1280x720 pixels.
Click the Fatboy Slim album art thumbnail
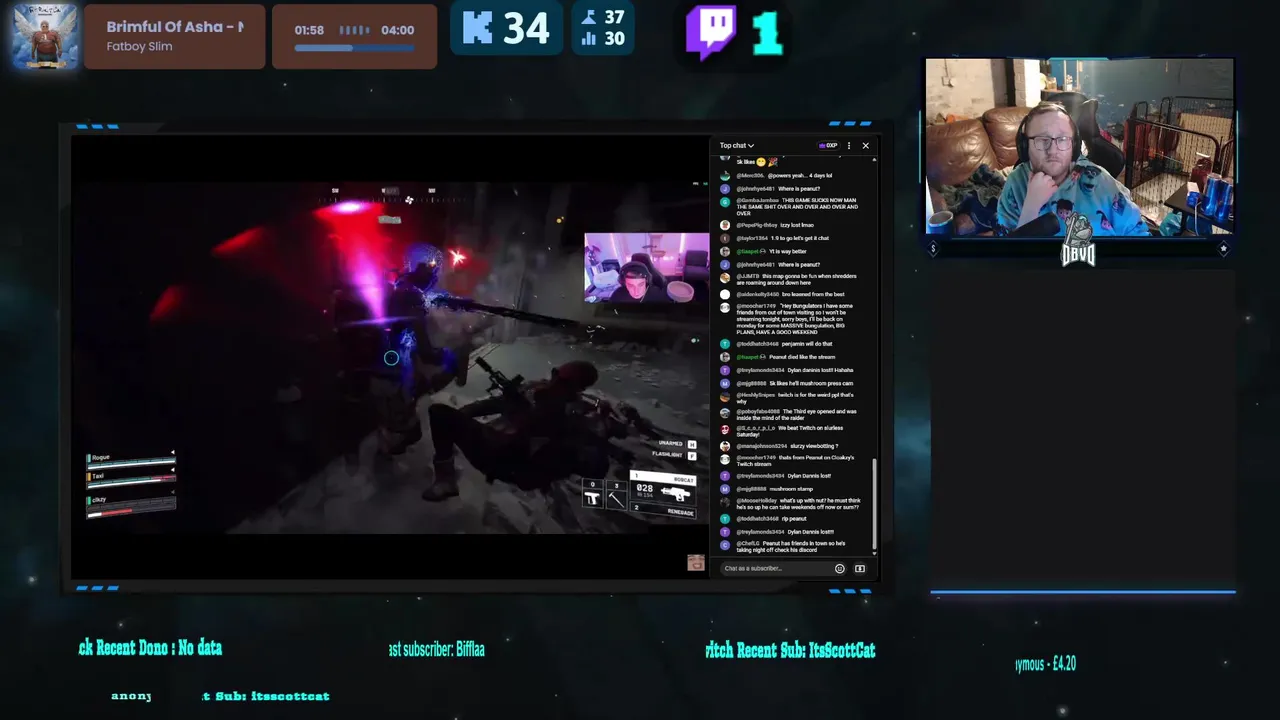pos(44,36)
